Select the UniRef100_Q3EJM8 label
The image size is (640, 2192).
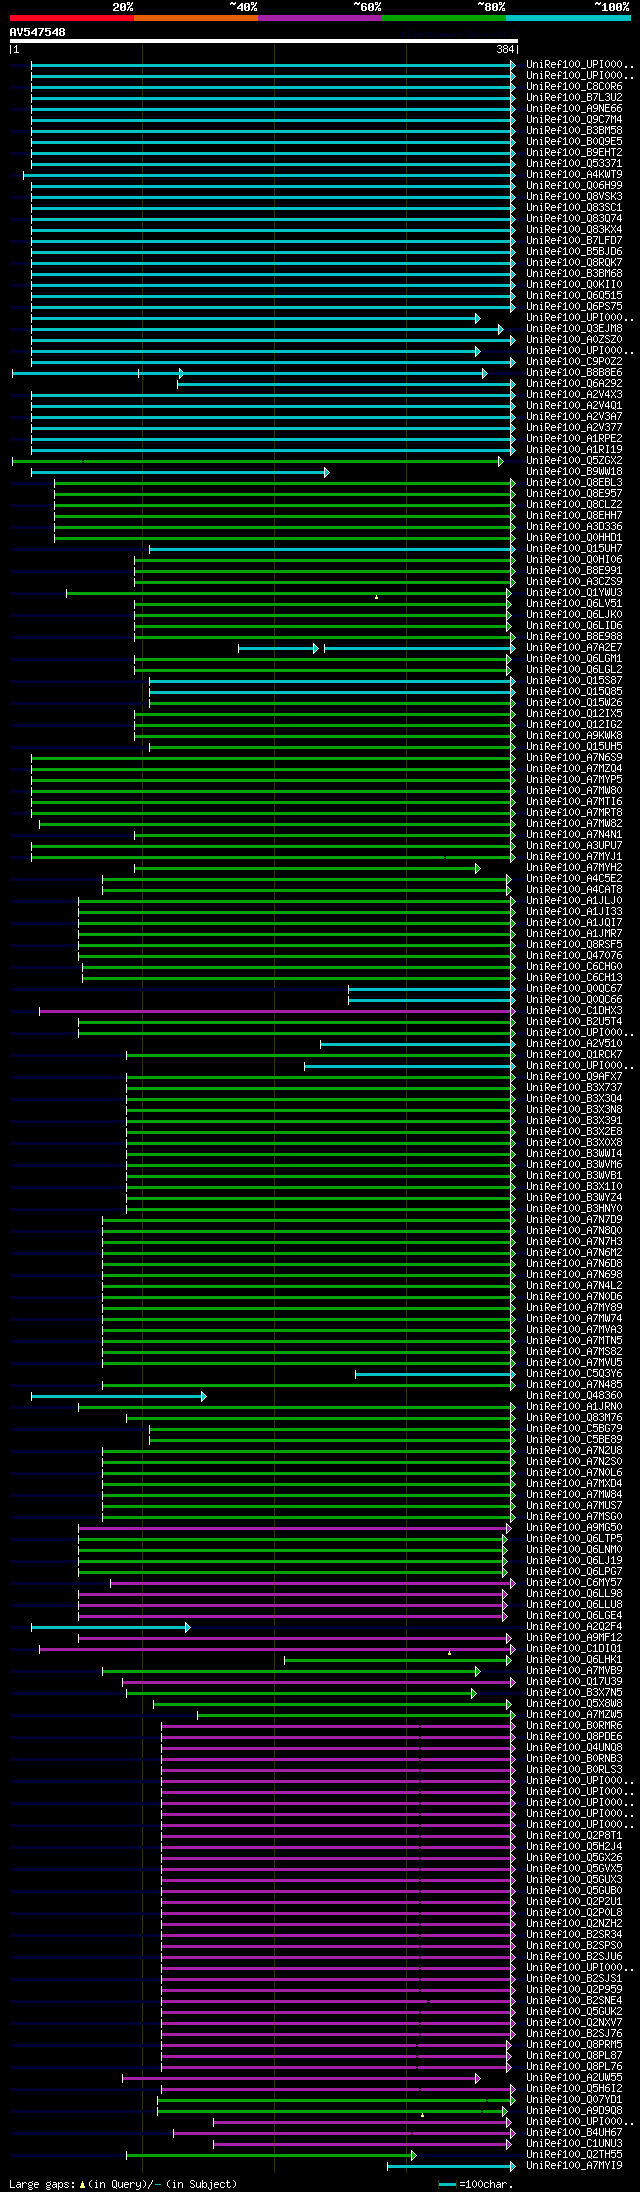point(574,329)
